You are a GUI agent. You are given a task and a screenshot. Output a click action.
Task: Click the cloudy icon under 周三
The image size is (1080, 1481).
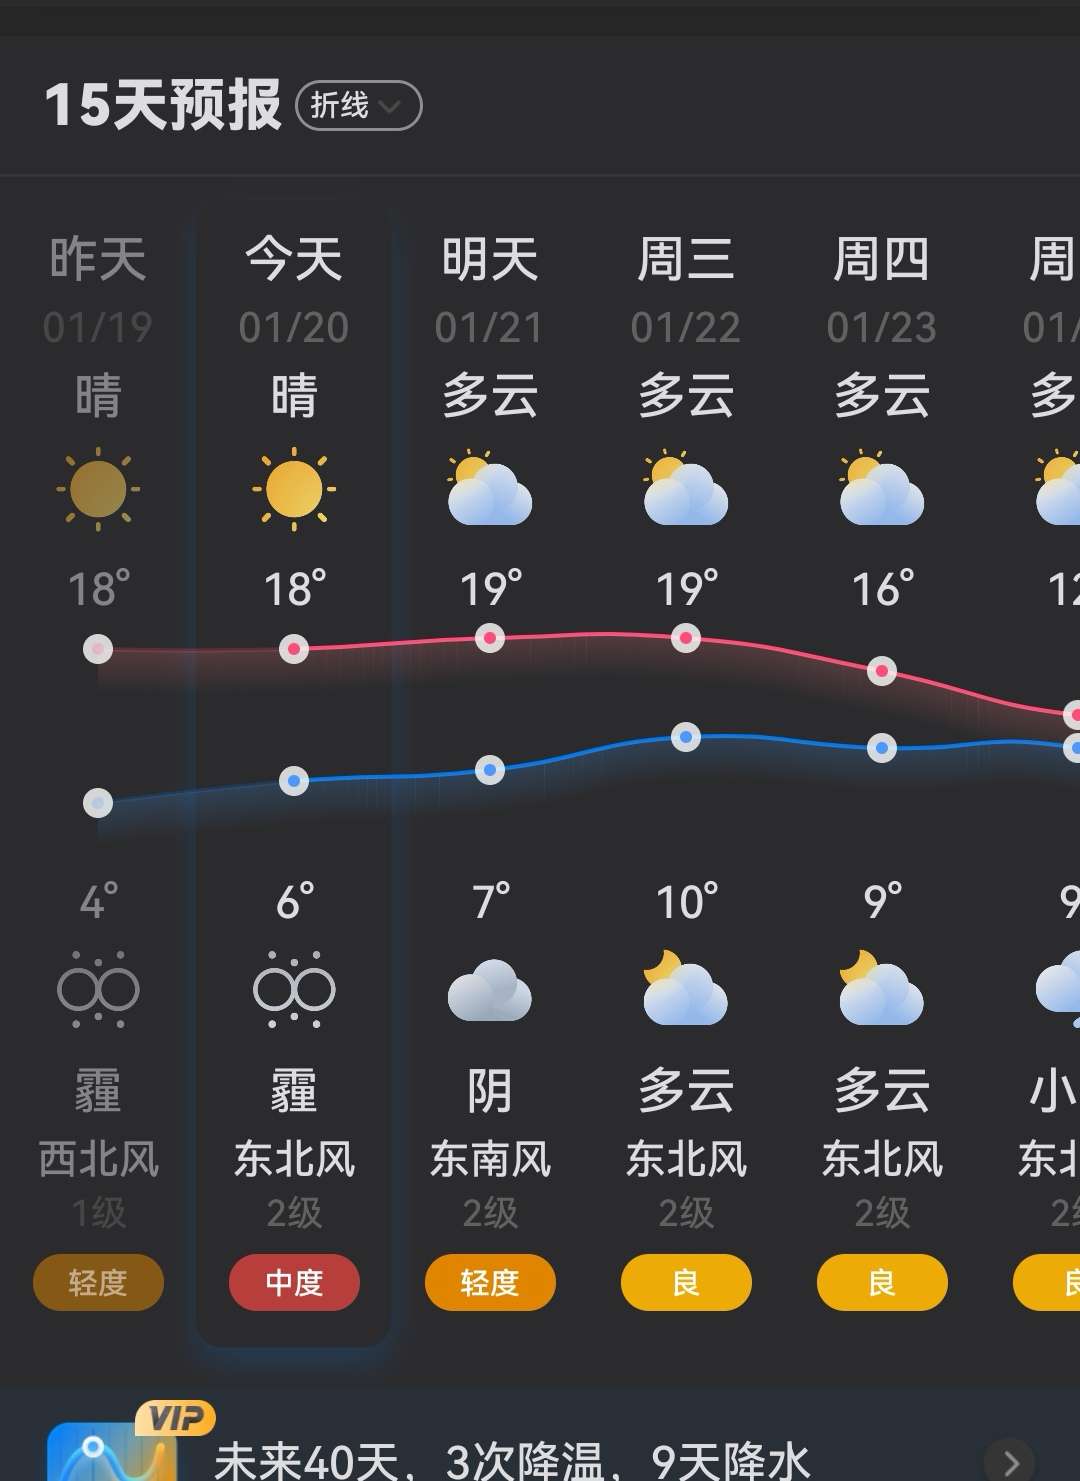(x=685, y=489)
